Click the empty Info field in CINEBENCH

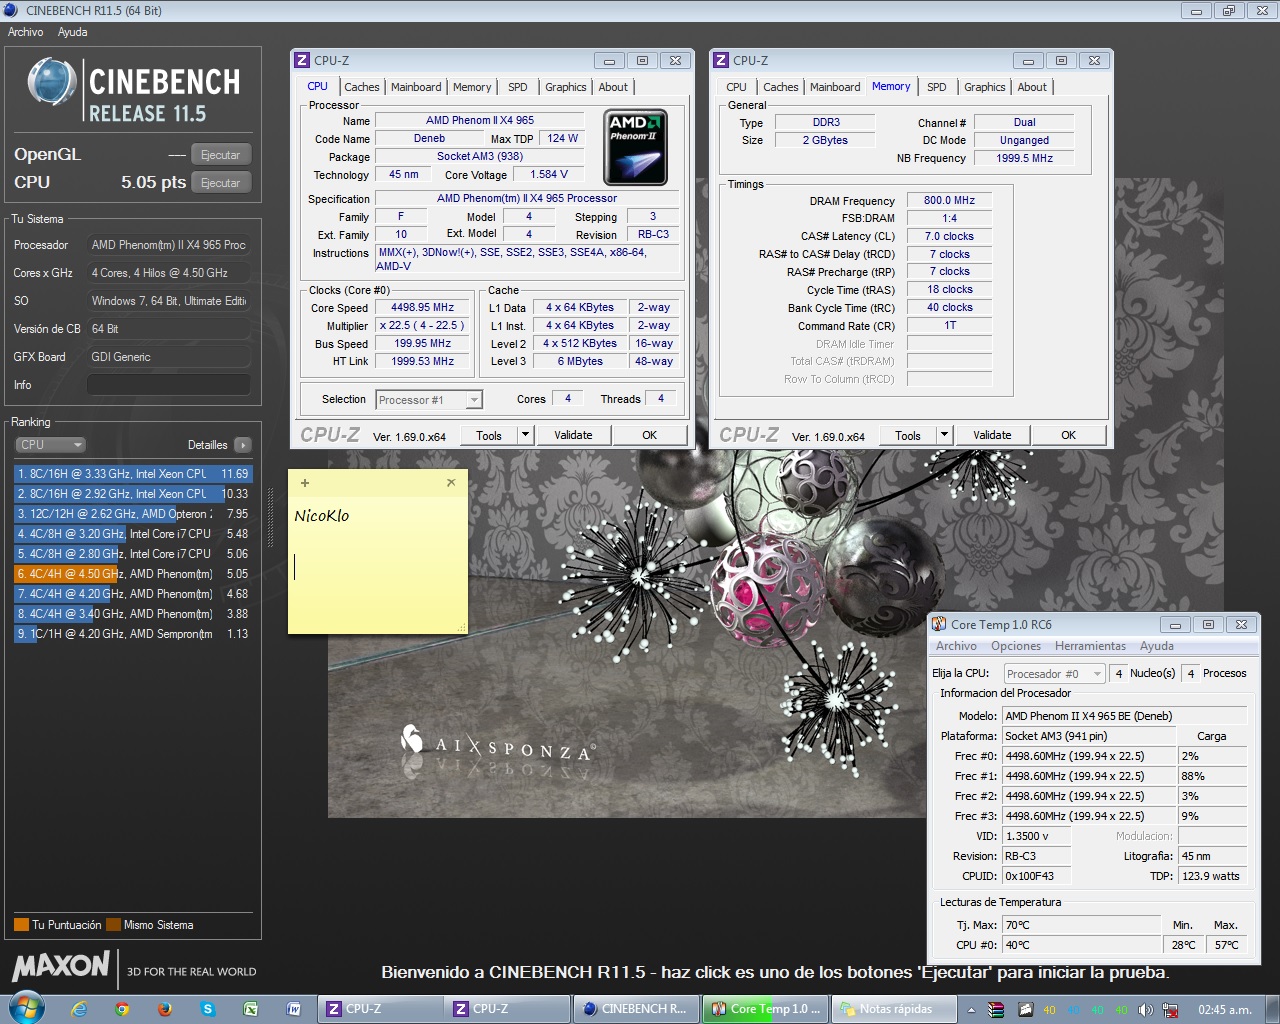tap(168, 385)
